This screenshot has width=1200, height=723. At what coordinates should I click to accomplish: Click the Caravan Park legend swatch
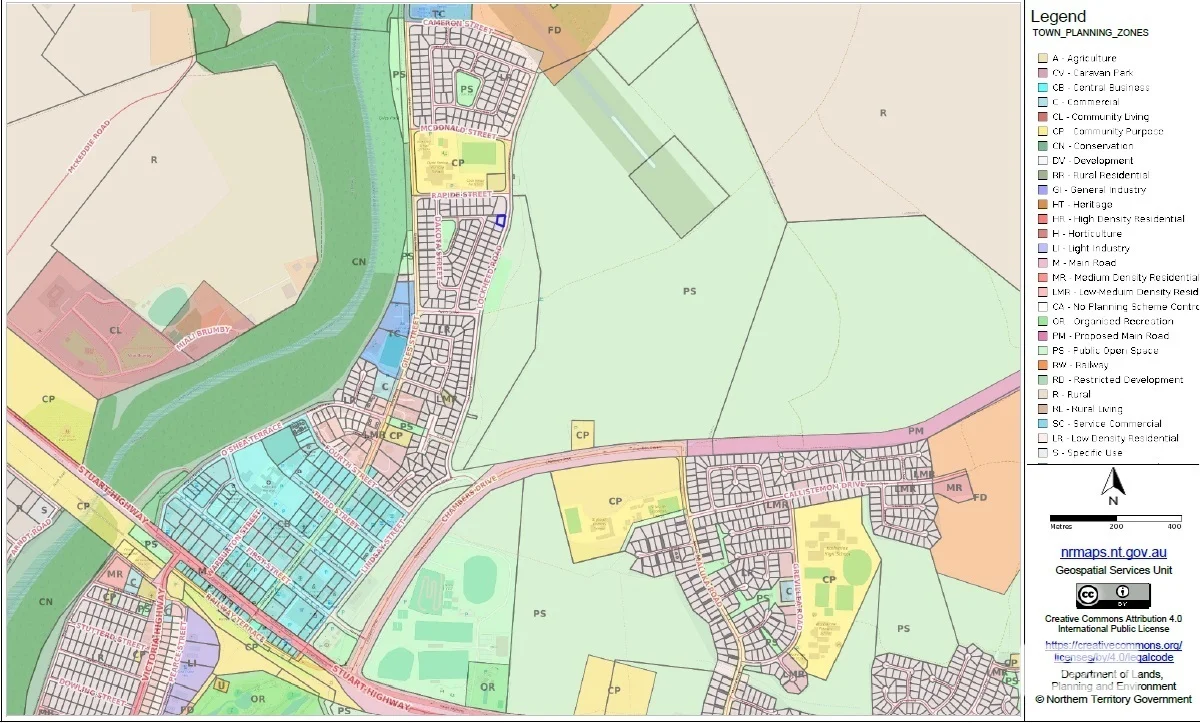[1043, 73]
